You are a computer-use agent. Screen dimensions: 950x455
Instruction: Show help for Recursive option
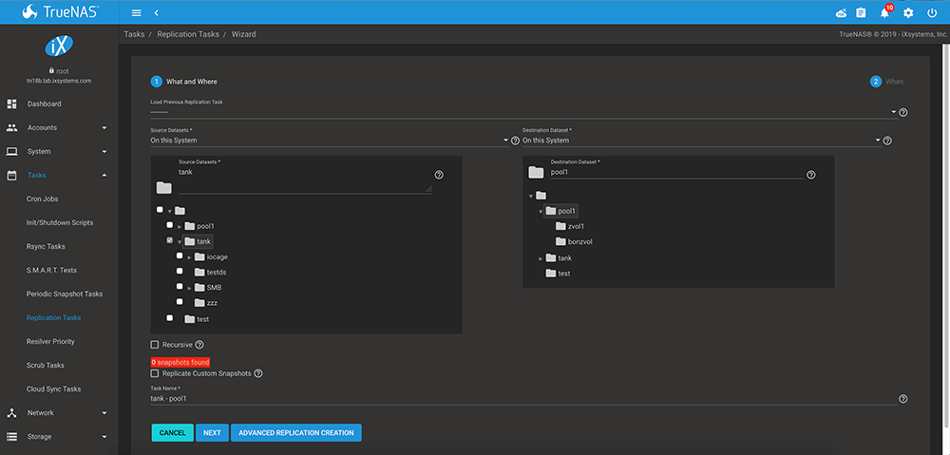click(199, 345)
